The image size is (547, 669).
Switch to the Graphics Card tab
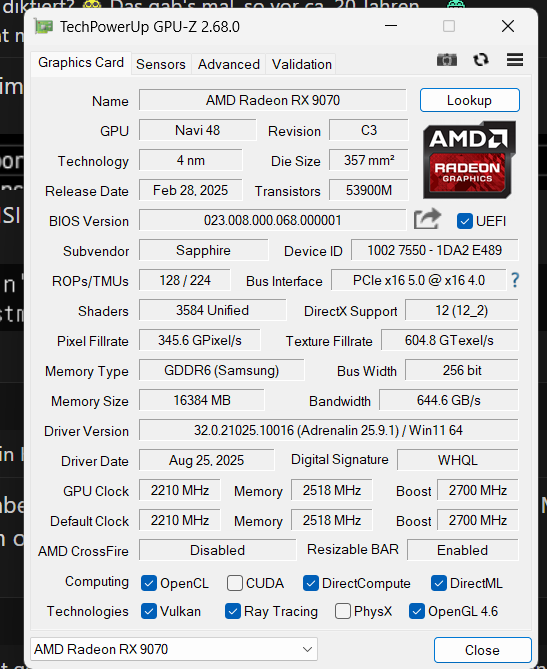pos(81,63)
